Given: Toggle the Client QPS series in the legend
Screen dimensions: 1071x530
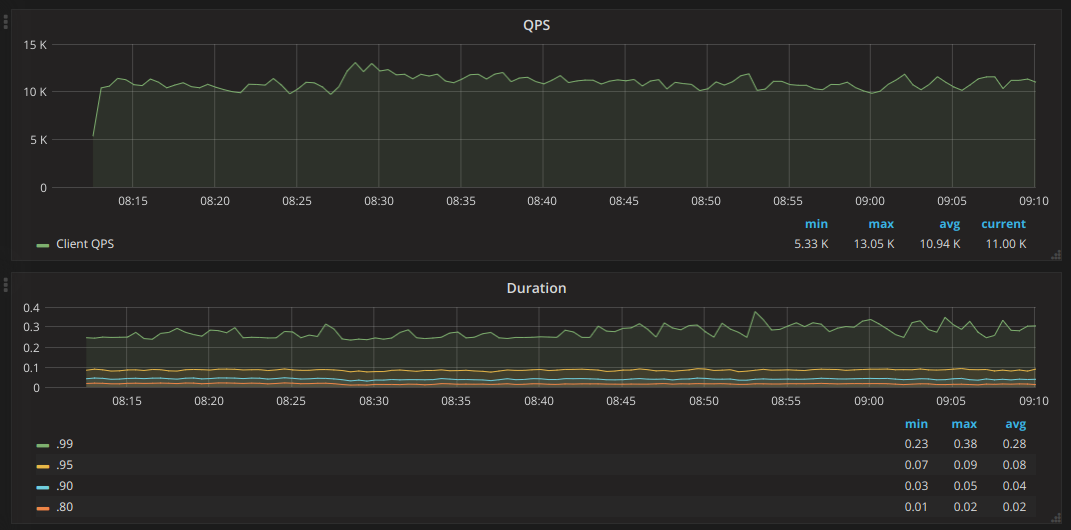Looking at the screenshot, I should click(85, 244).
